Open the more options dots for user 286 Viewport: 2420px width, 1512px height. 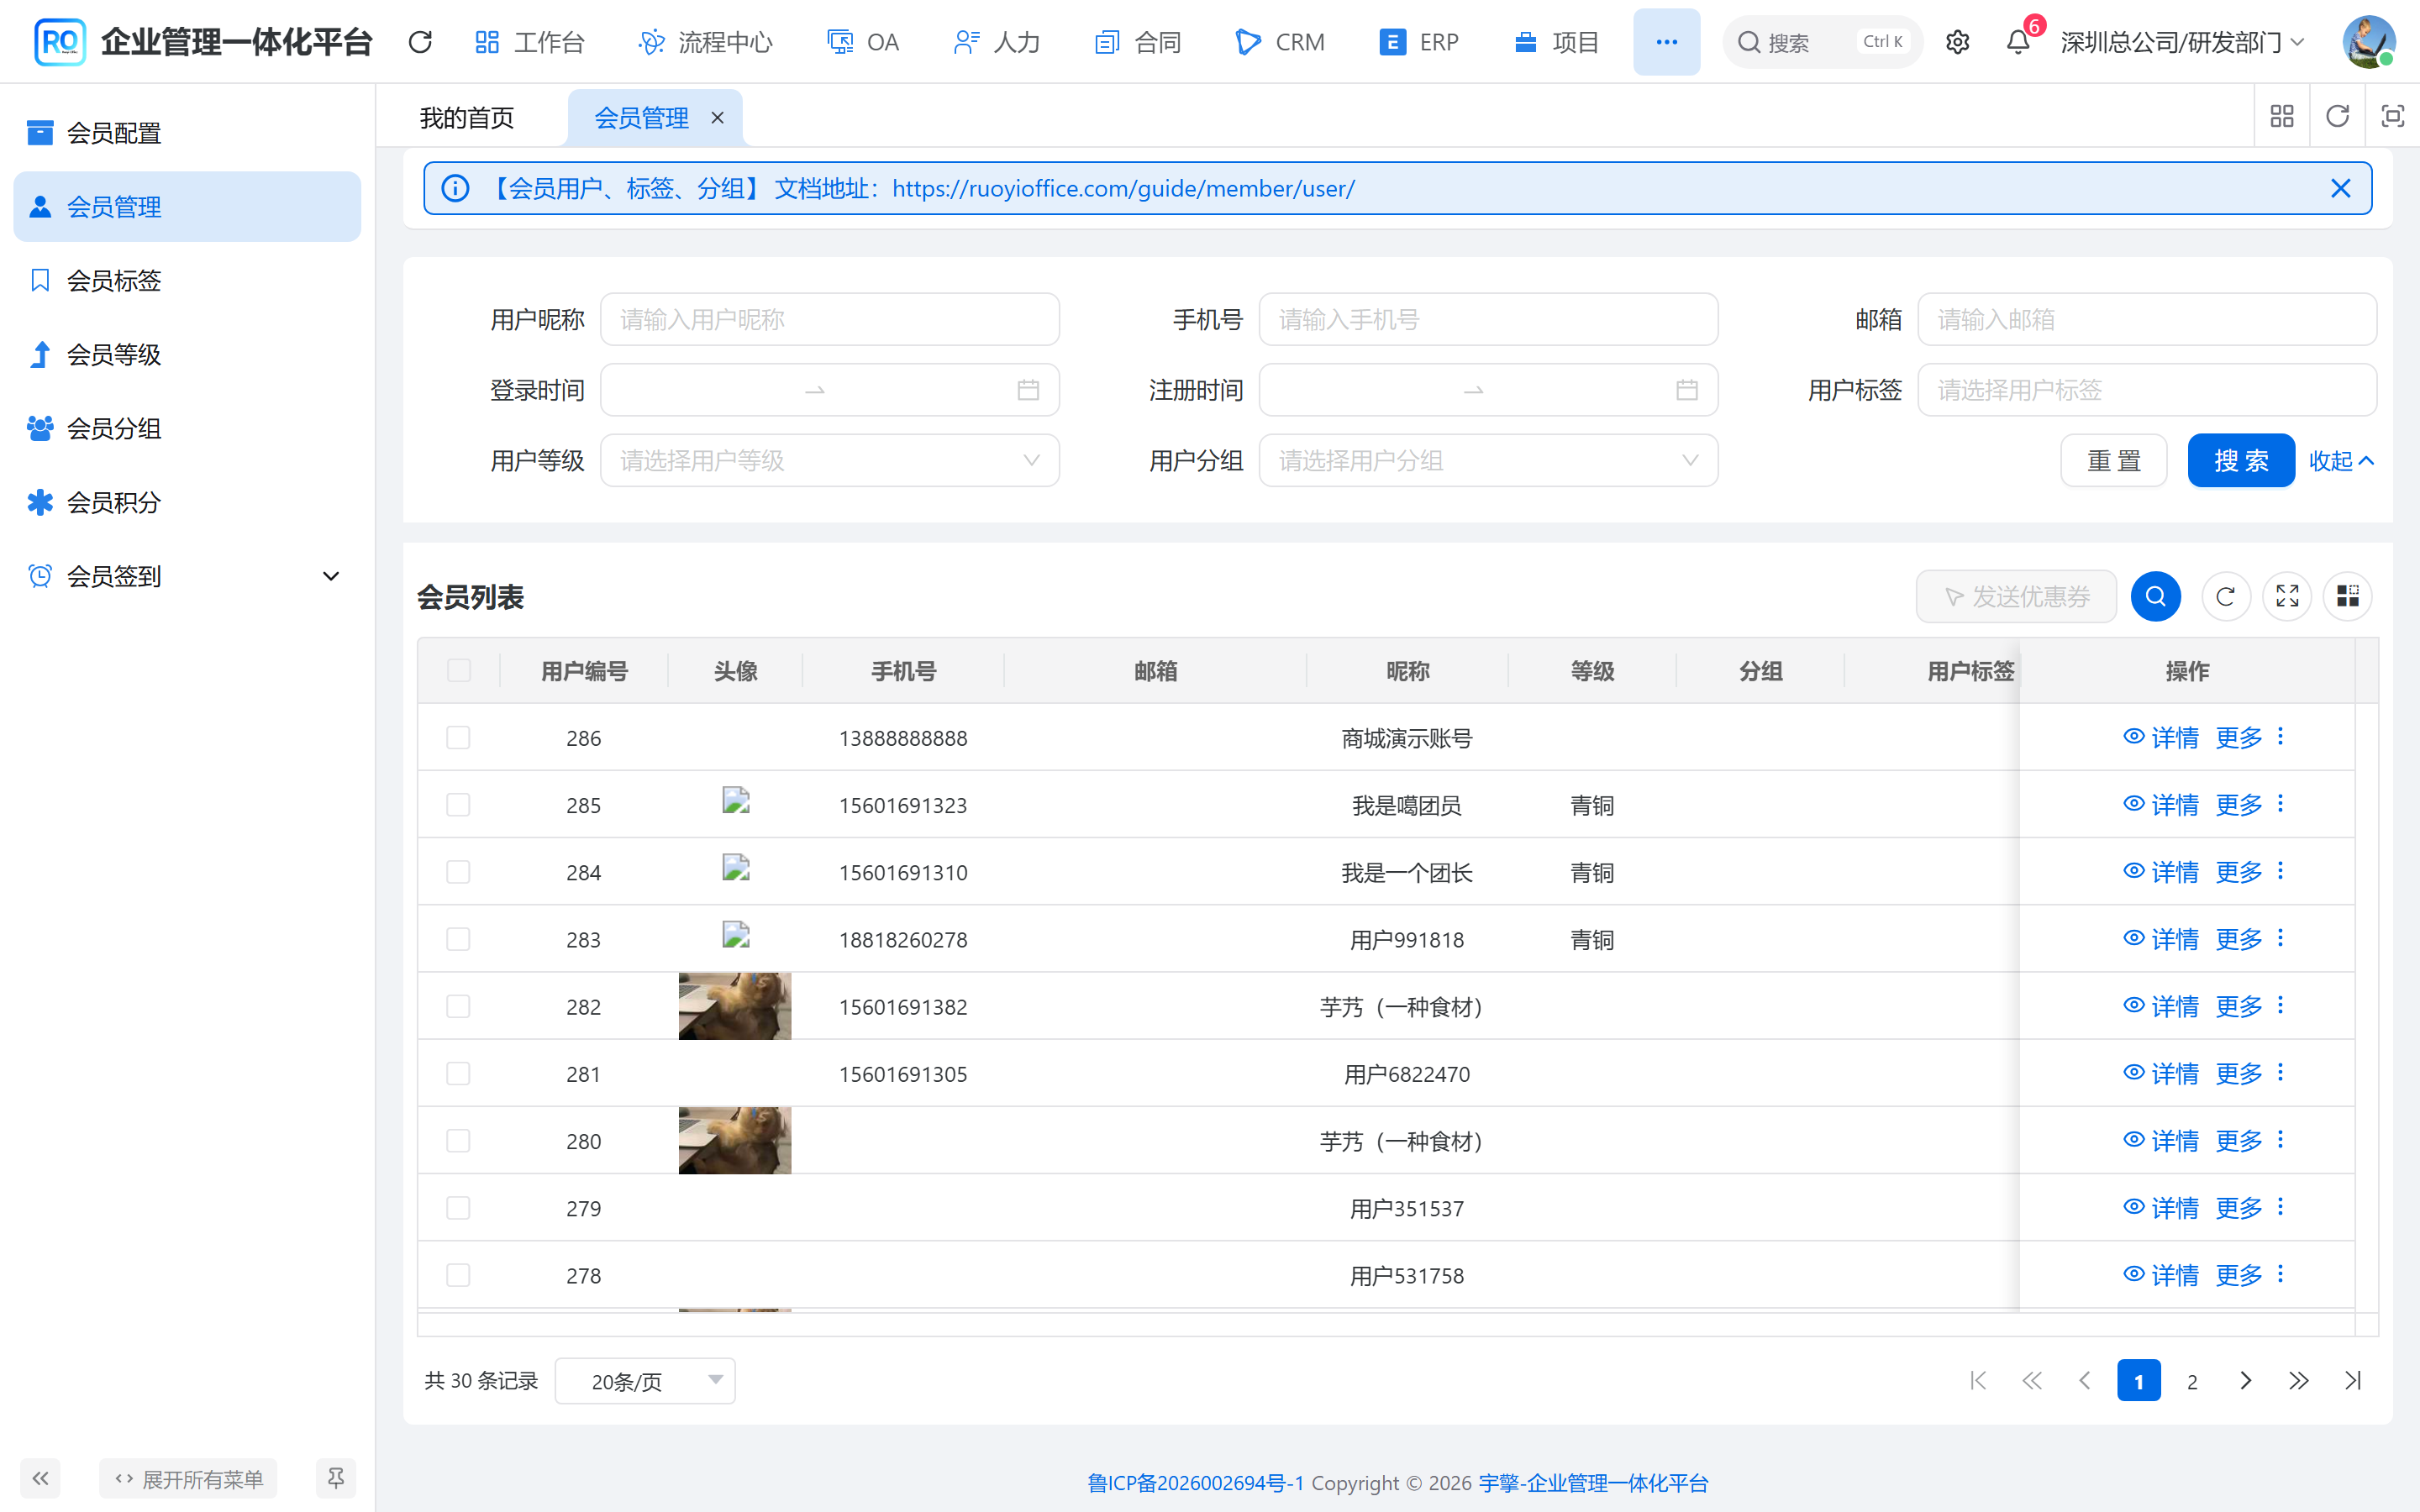tap(2281, 737)
